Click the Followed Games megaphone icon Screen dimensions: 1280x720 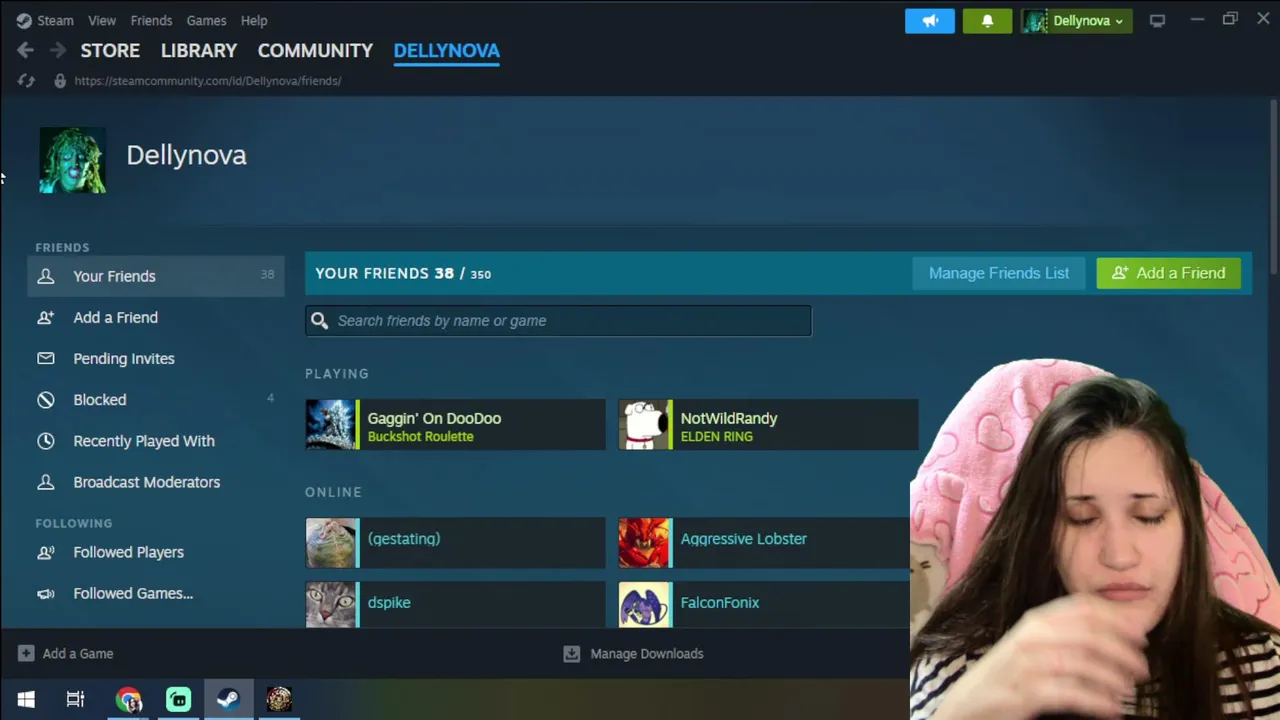(46, 593)
